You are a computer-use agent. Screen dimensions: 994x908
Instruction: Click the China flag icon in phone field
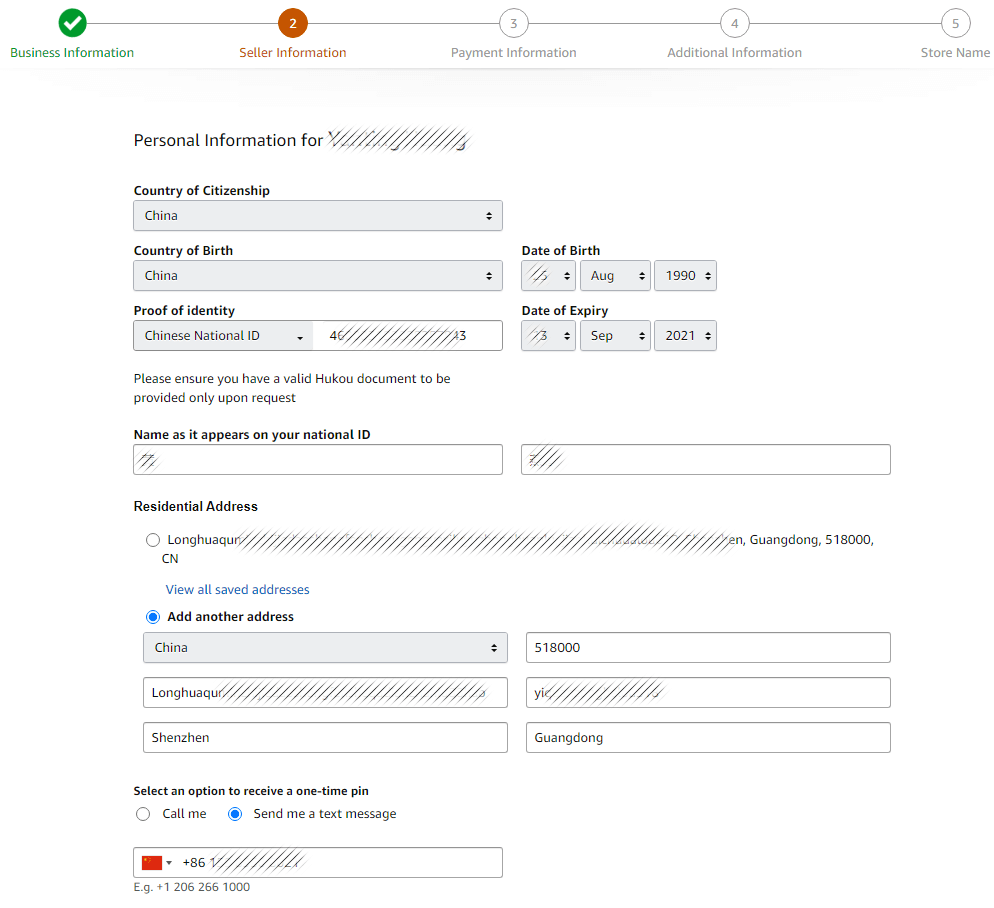click(152, 862)
